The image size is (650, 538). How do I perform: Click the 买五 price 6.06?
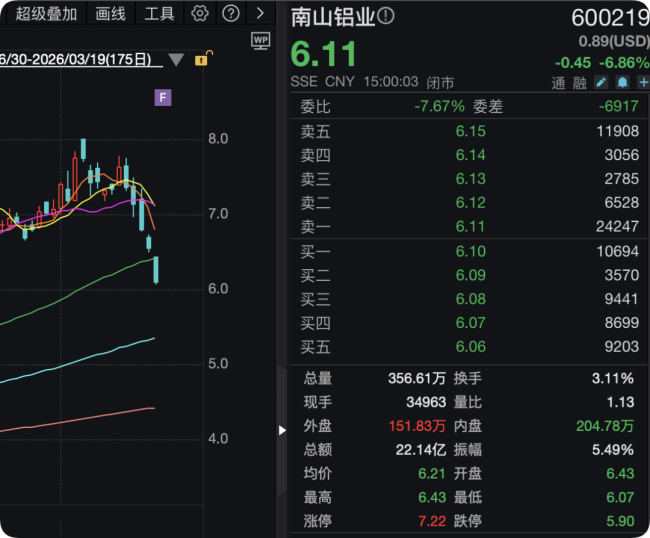(x=471, y=347)
